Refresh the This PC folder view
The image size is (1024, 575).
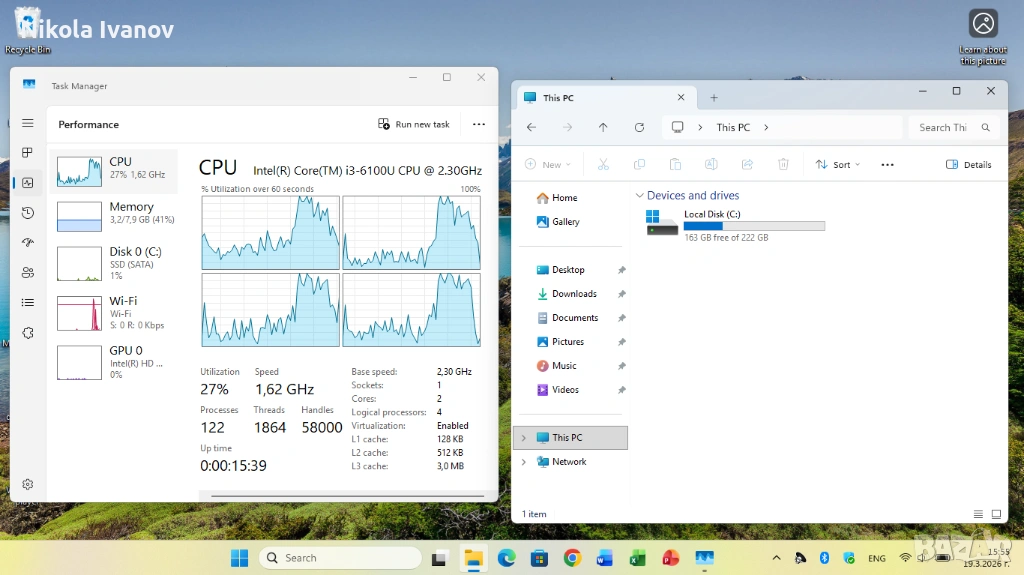tap(639, 127)
